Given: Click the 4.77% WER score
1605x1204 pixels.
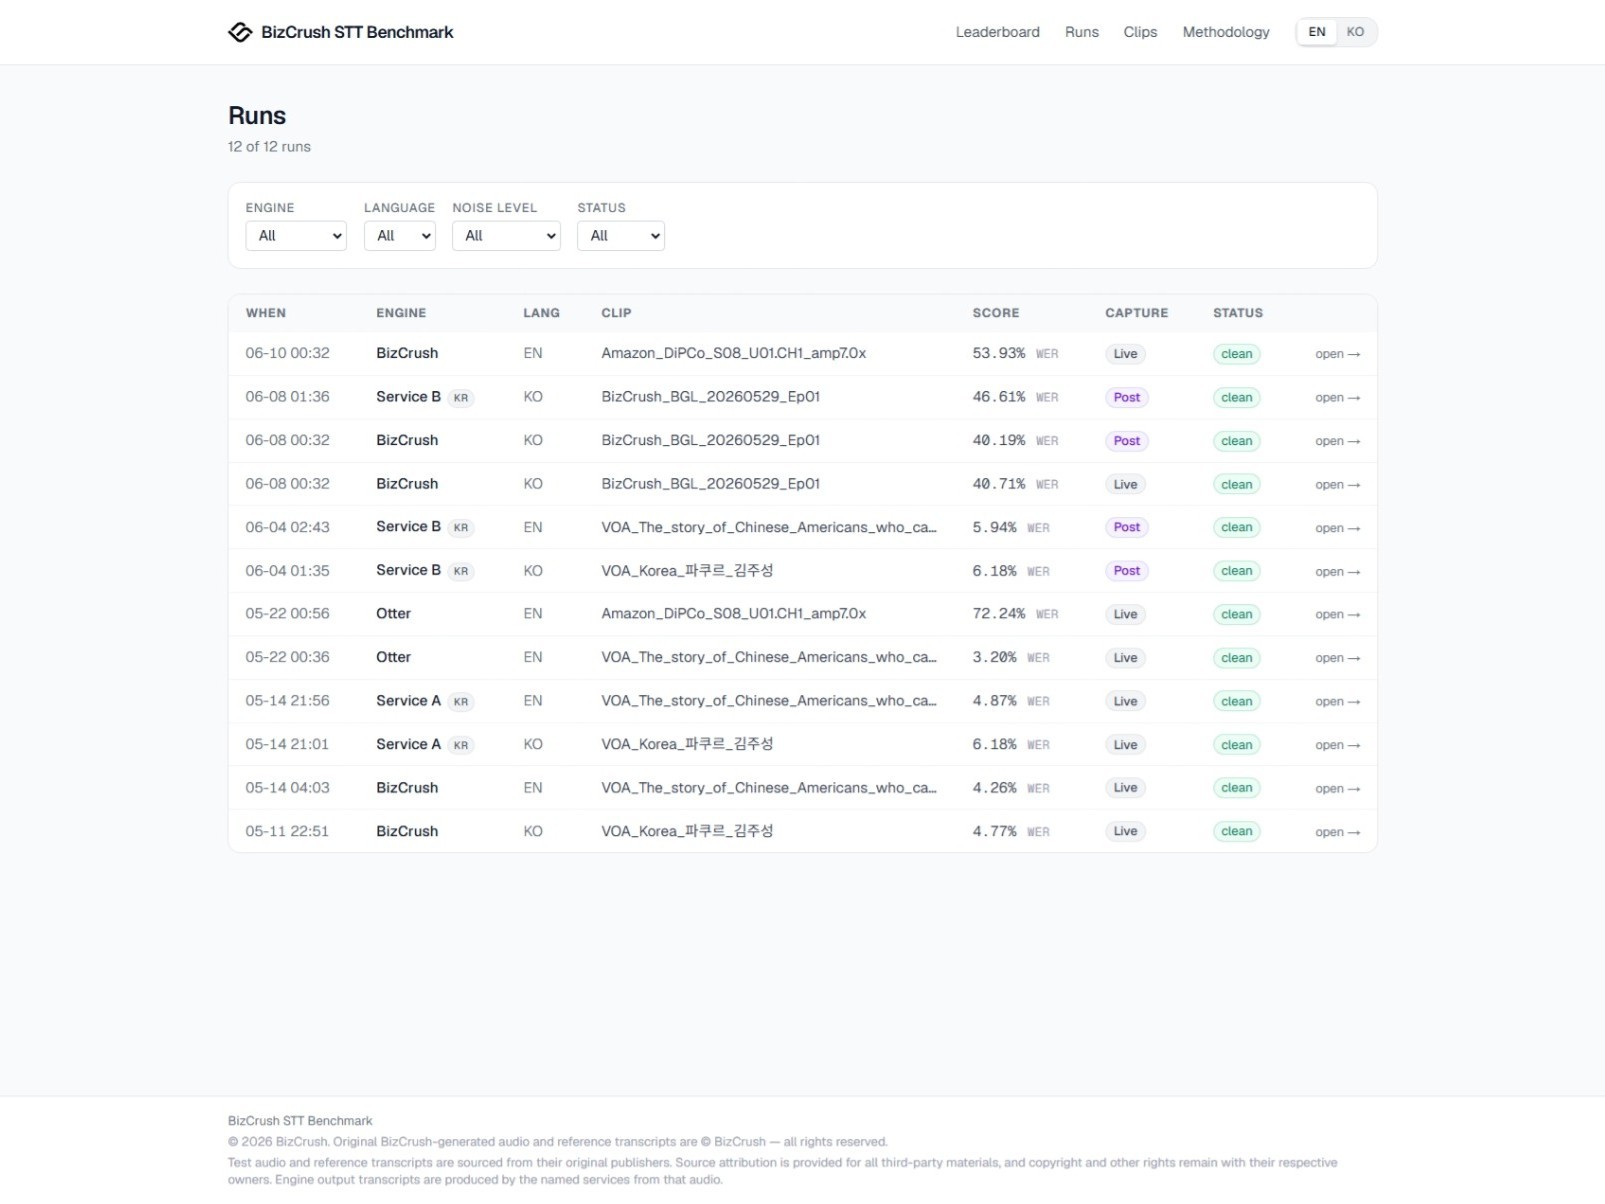Looking at the screenshot, I should pyautogui.click(x=1011, y=831).
